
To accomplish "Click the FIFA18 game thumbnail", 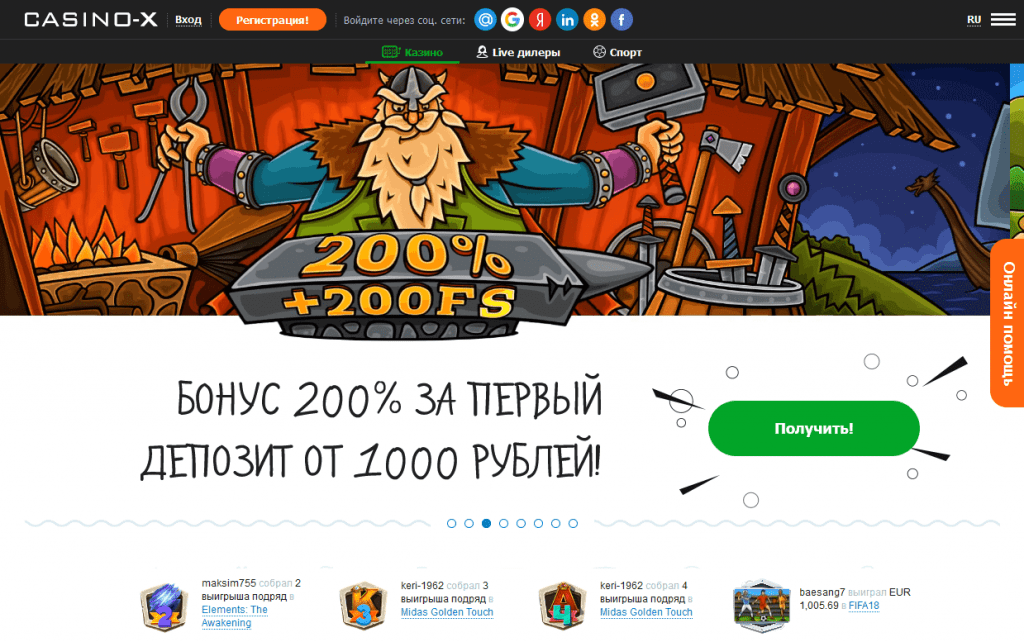I will pos(761,605).
